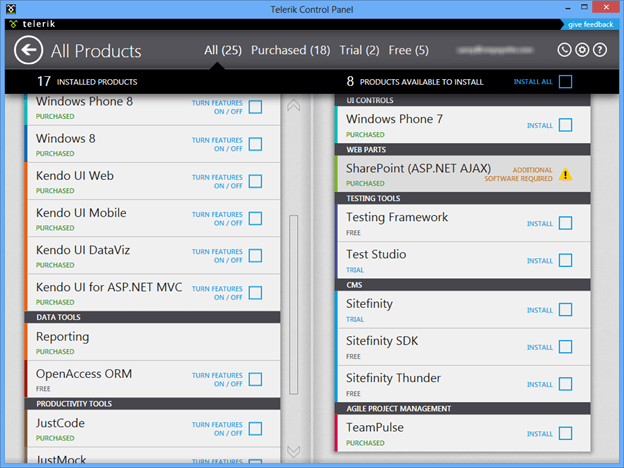Select SharePoint (ASP.NET AJAX) product
Image resolution: width=624 pixels, height=468 pixels.
pyautogui.click(x=462, y=174)
